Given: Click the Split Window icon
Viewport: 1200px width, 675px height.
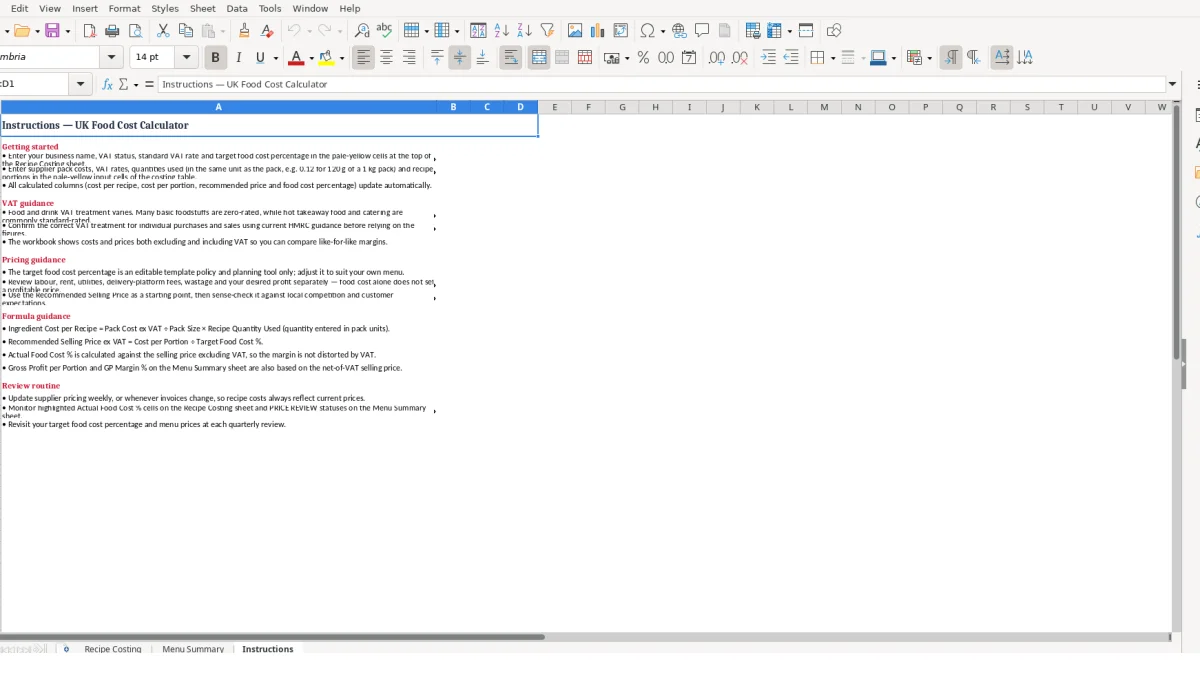Looking at the screenshot, I should [x=806, y=31].
